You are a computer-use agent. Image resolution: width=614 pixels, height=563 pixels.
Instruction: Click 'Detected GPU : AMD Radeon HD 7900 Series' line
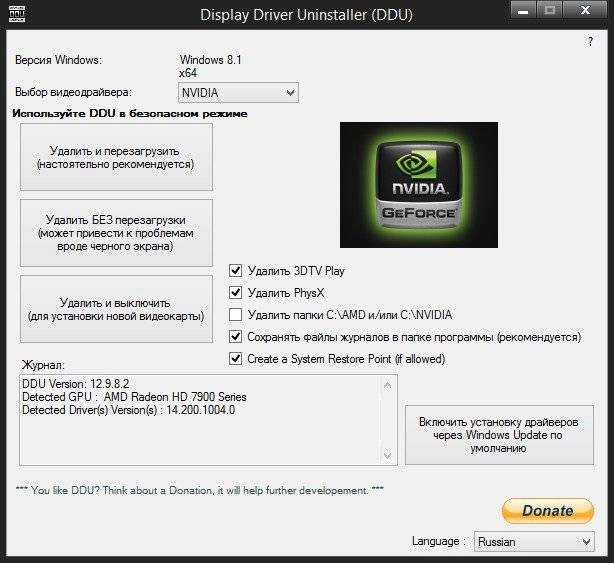pyautogui.click(x=134, y=397)
